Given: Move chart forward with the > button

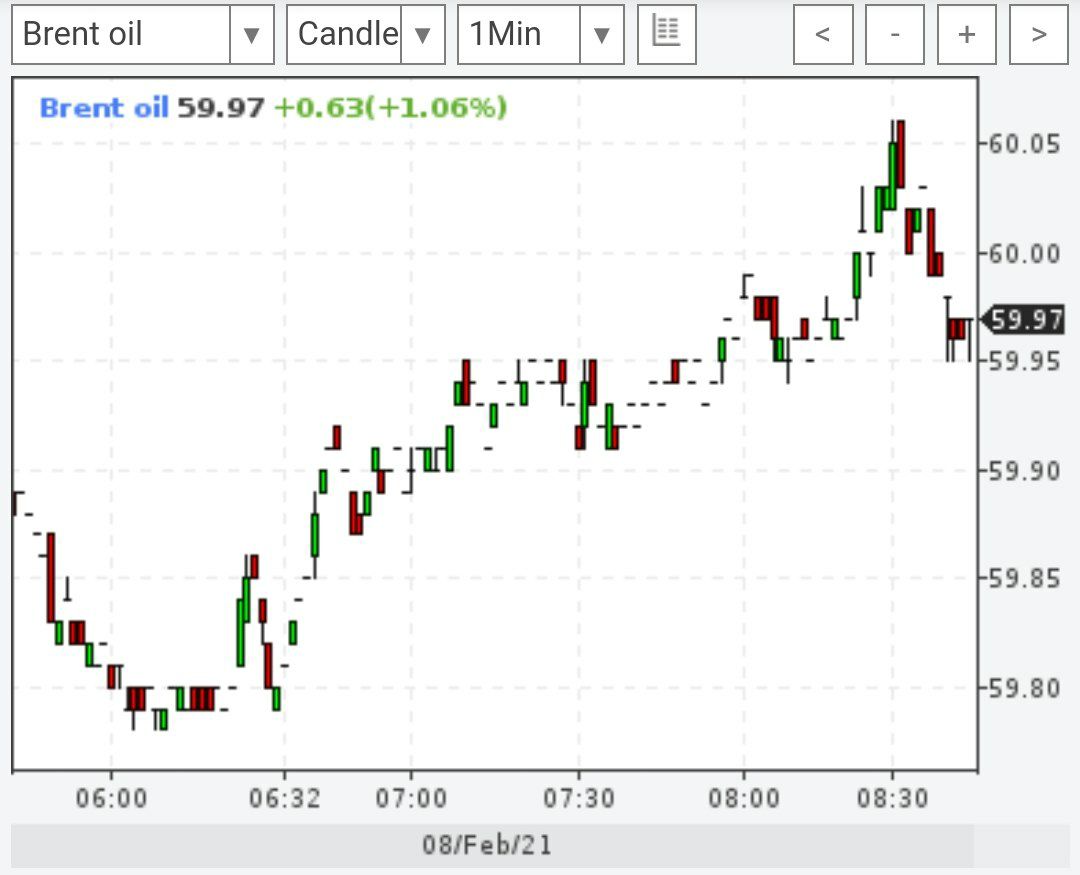Looking at the screenshot, I should click(1039, 34).
